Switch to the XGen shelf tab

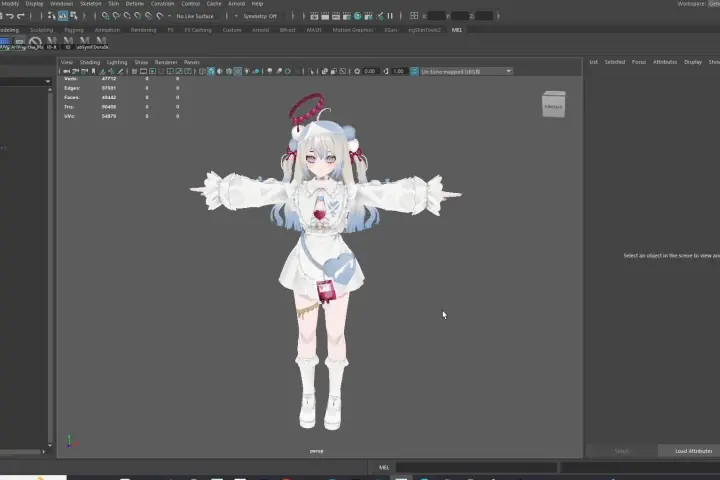(390, 30)
